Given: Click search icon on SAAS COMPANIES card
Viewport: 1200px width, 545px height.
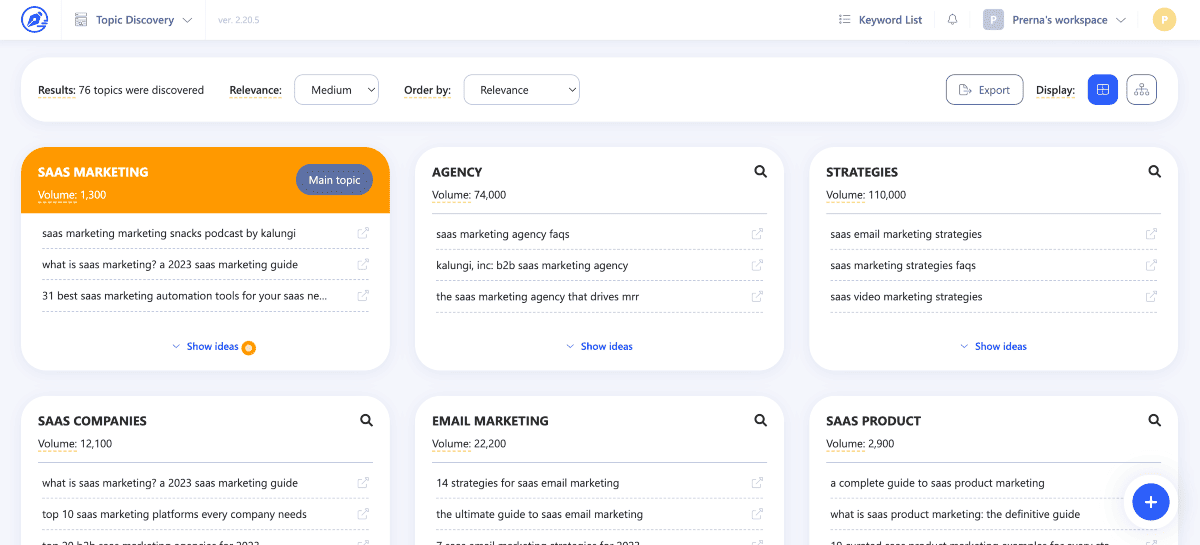Looking at the screenshot, I should click(x=366, y=421).
